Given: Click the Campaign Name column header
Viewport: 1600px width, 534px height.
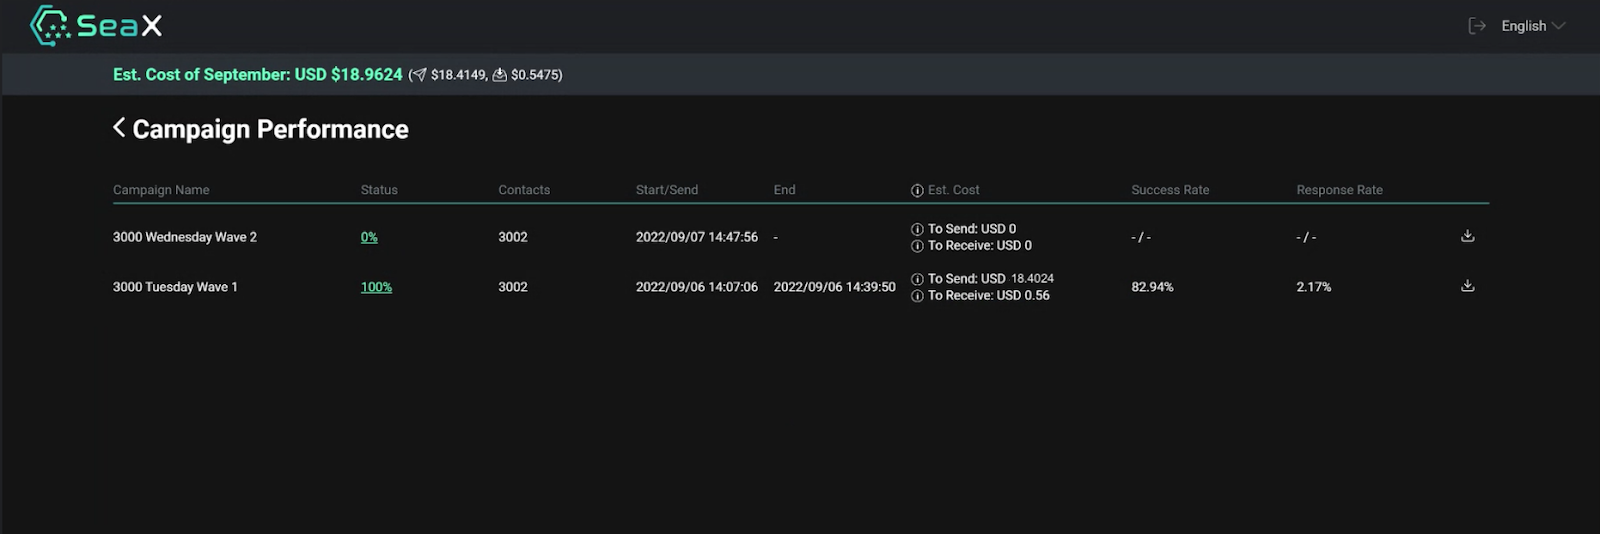Looking at the screenshot, I should pos(161,190).
